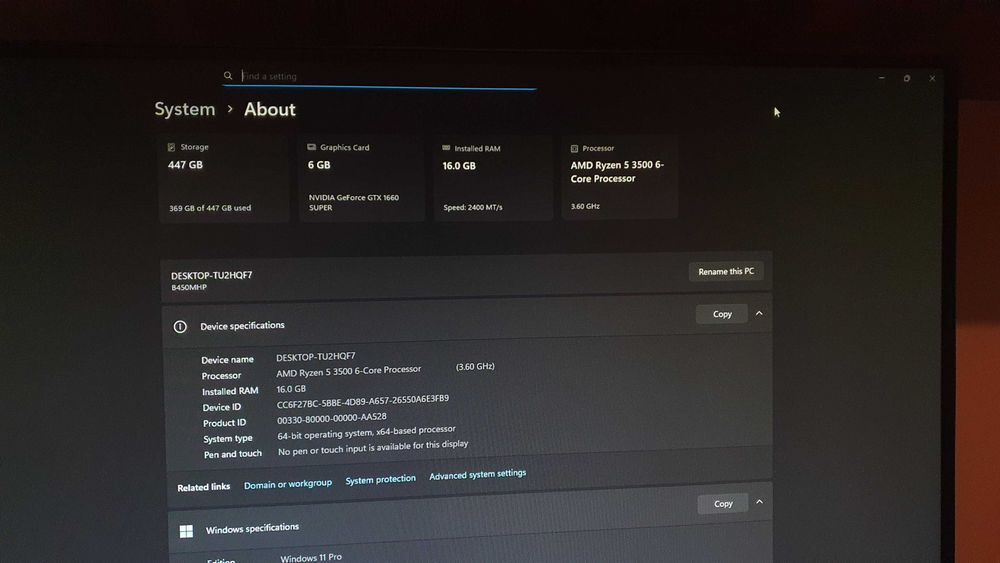Click B450MHP model text under PC name
Screen dimensions: 1000x563
(x=189, y=288)
